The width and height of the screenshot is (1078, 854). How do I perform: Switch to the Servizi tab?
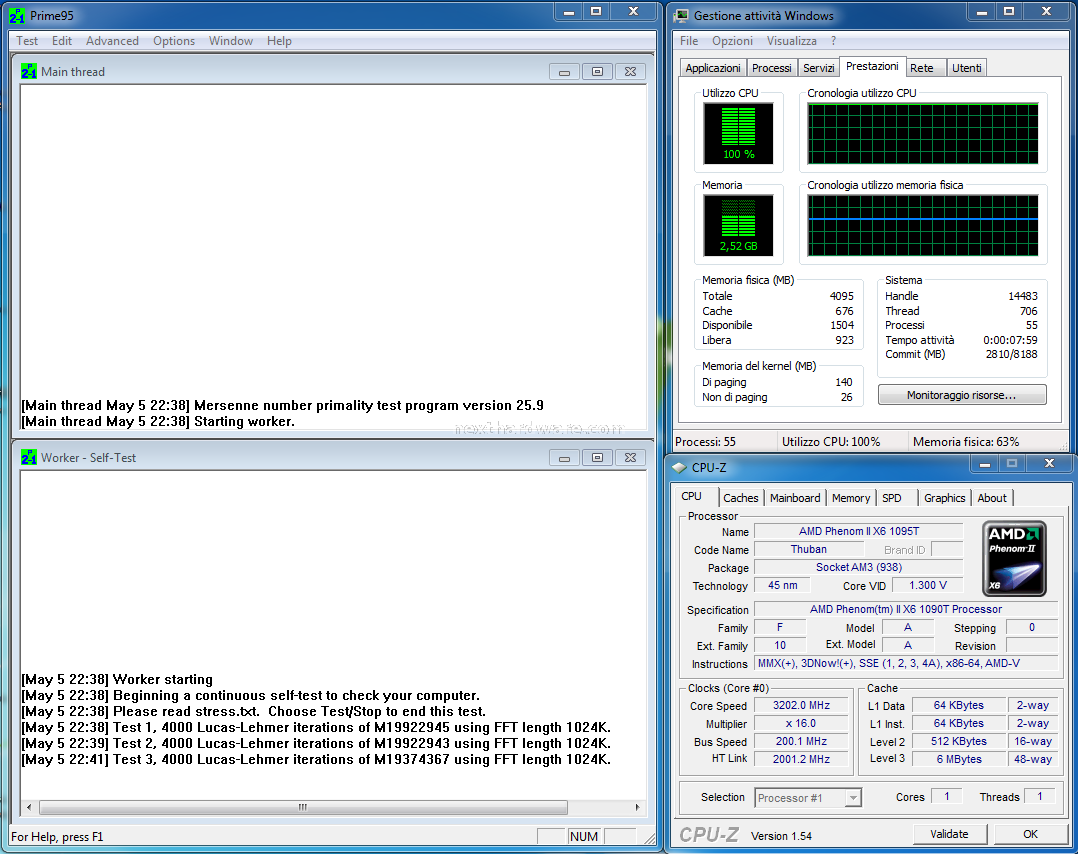[818, 68]
